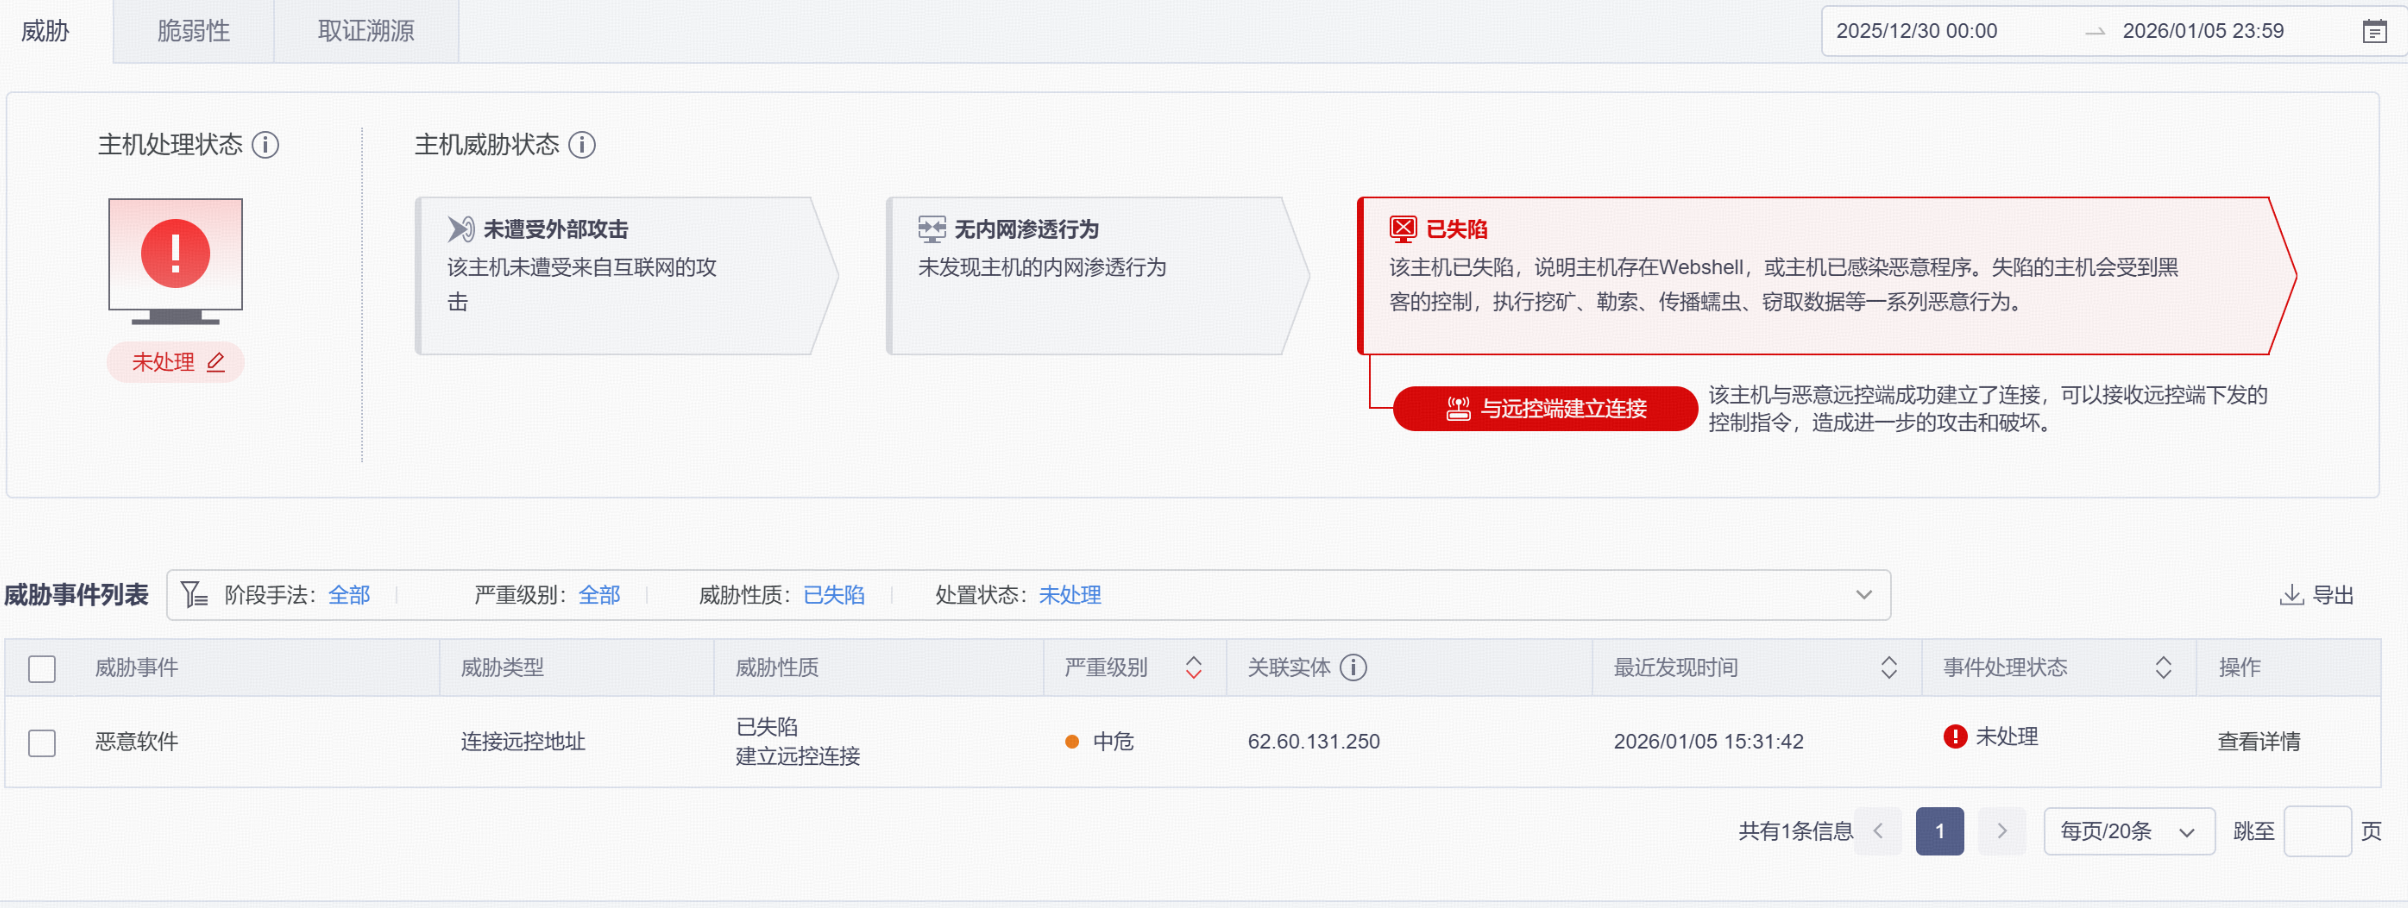The image size is (2408, 908).
Task: Click the start date 2025/12/30 00:00 field
Action: pos(1916,31)
